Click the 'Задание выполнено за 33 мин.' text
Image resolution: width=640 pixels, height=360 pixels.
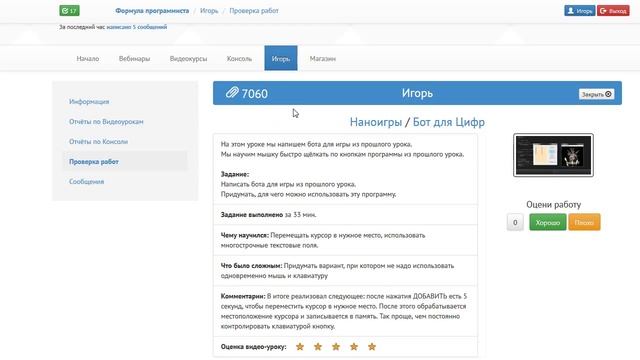pyautogui.click(x=269, y=215)
